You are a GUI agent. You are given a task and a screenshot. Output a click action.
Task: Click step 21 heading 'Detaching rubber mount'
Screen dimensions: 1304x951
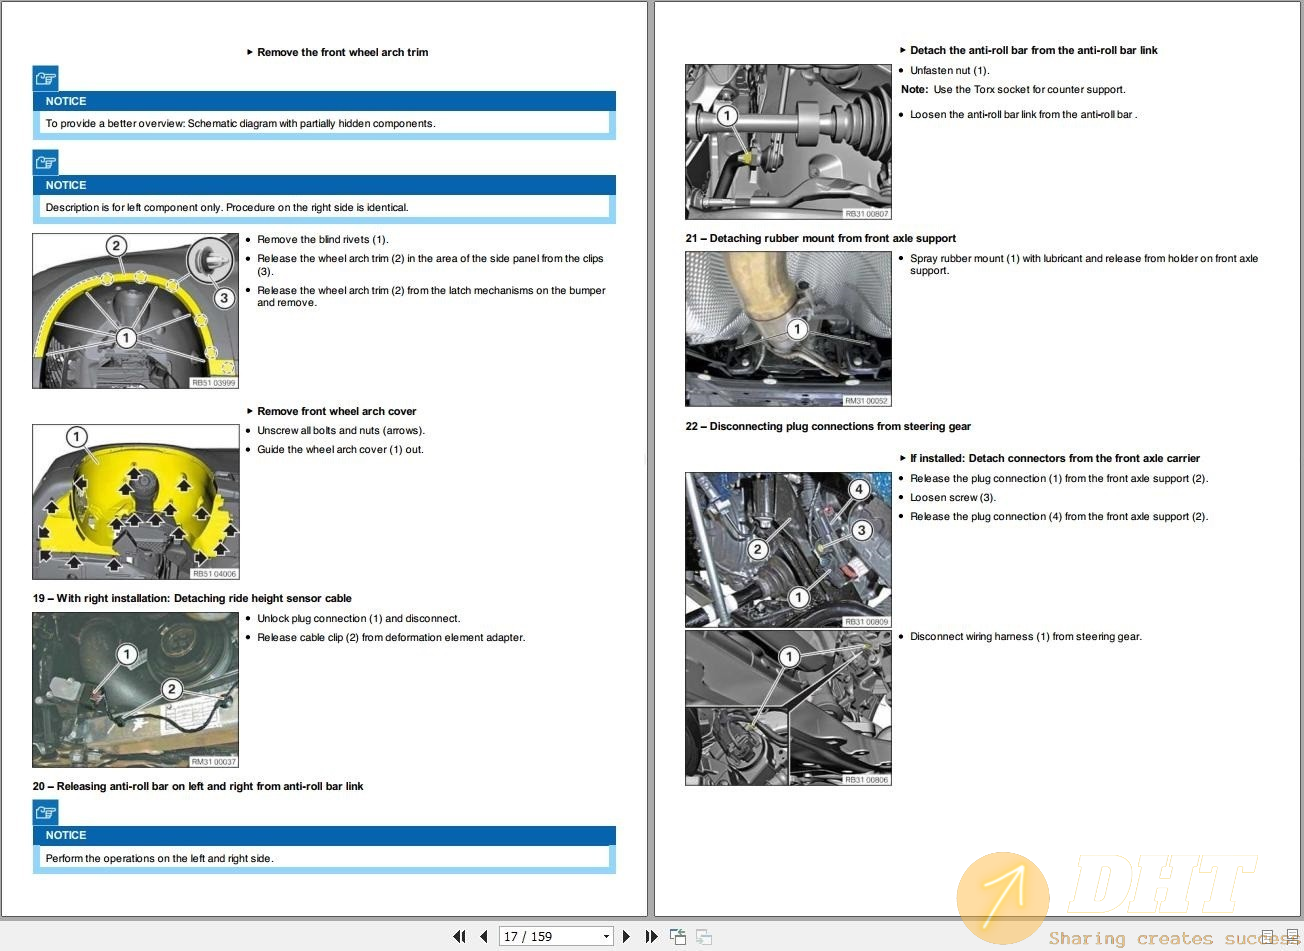pos(820,238)
